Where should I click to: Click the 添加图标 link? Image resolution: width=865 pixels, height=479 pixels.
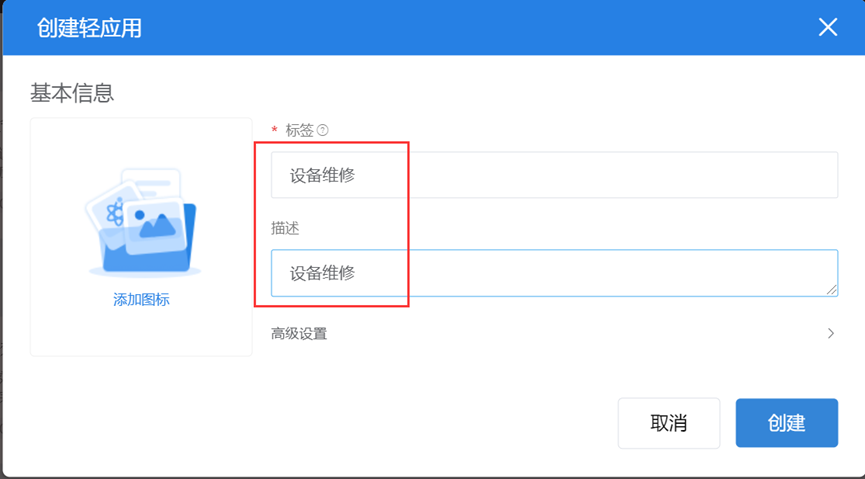click(141, 300)
